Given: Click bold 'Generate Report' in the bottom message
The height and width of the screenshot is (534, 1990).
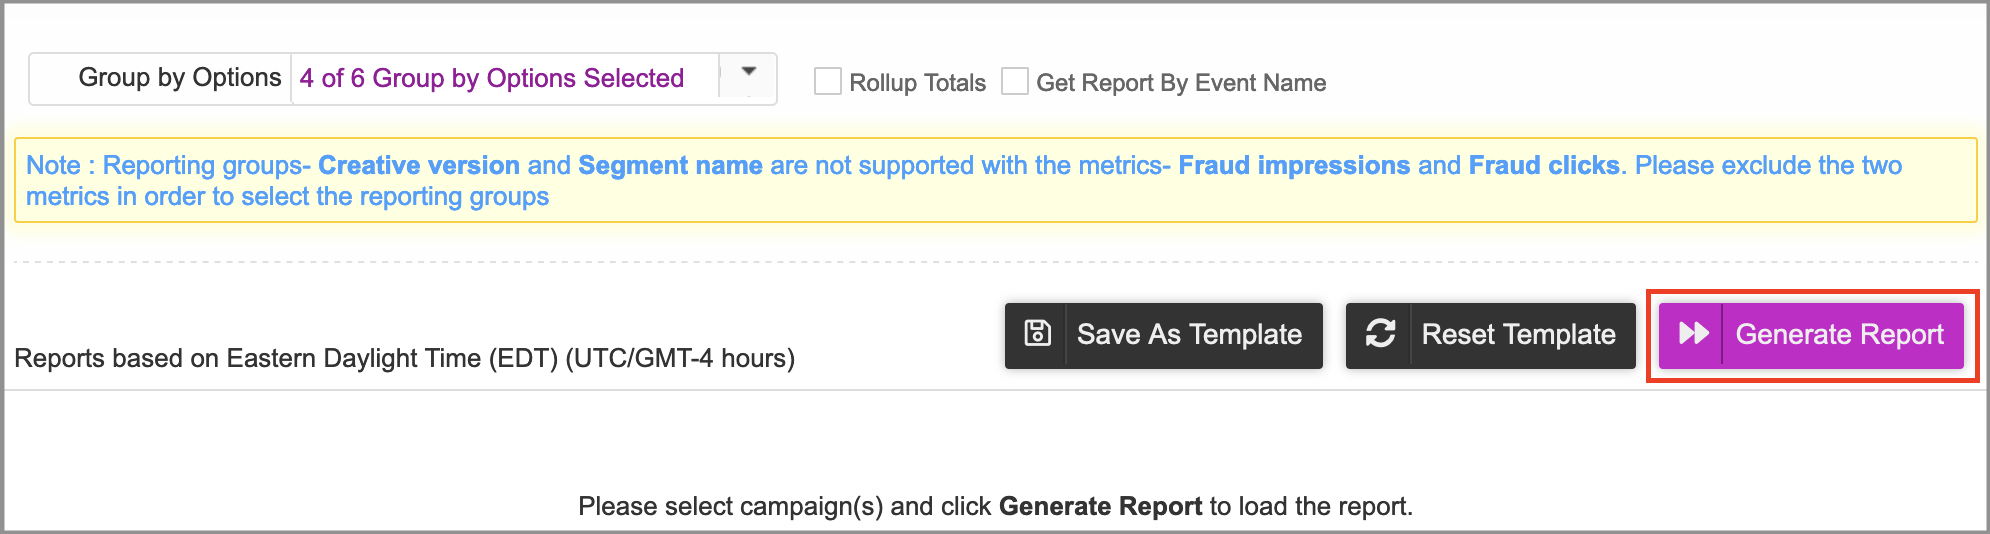Looking at the screenshot, I should click(x=1100, y=506).
